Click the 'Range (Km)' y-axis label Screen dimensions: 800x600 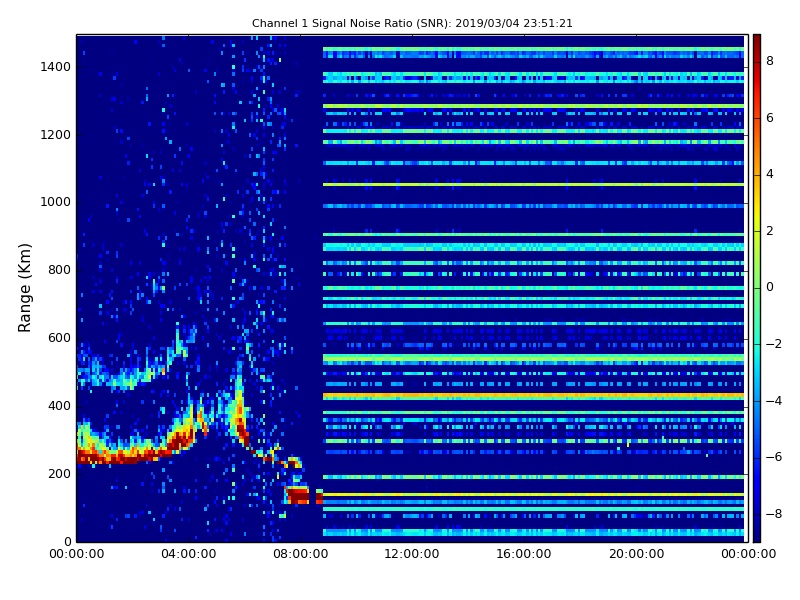(24, 288)
